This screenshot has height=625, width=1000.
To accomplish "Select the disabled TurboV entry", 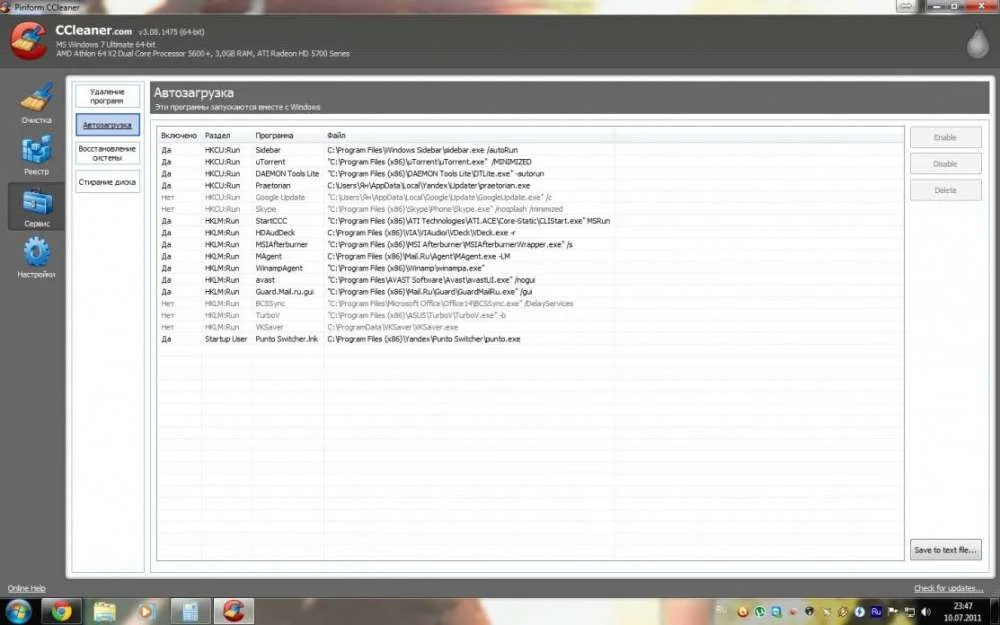I will (531, 315).
